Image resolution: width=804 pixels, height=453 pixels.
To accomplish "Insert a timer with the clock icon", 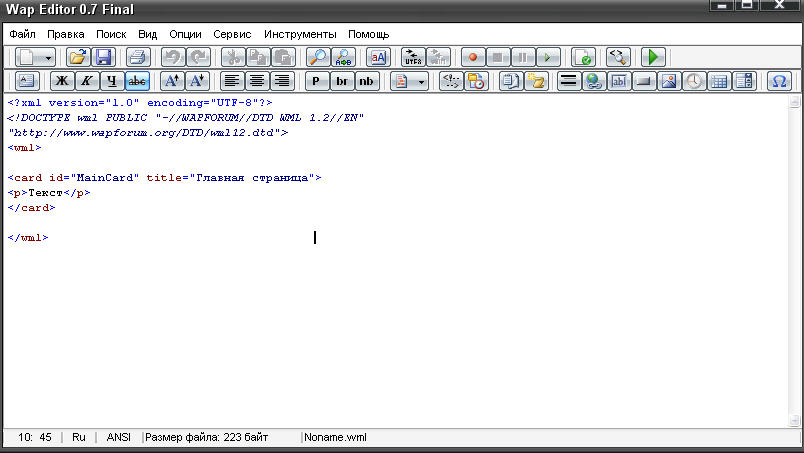I will 694,81.
